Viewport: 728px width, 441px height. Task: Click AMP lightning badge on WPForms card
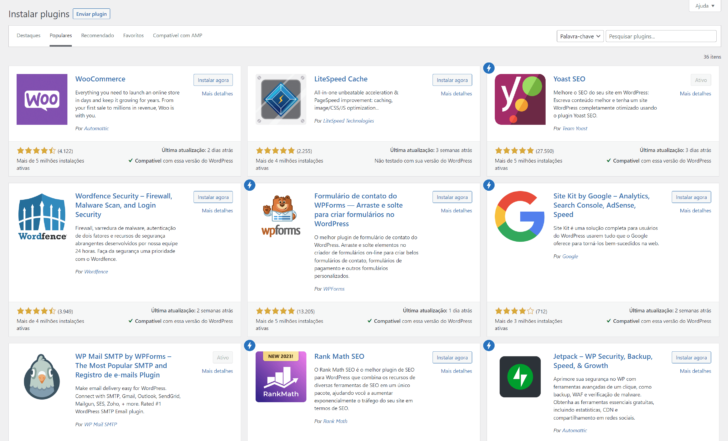pos(249,185)
